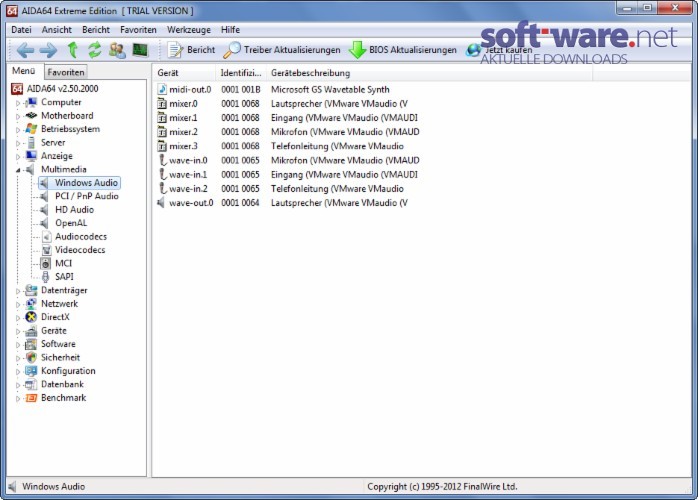Open the green monitor diagnostics icon

coord(140,50)
